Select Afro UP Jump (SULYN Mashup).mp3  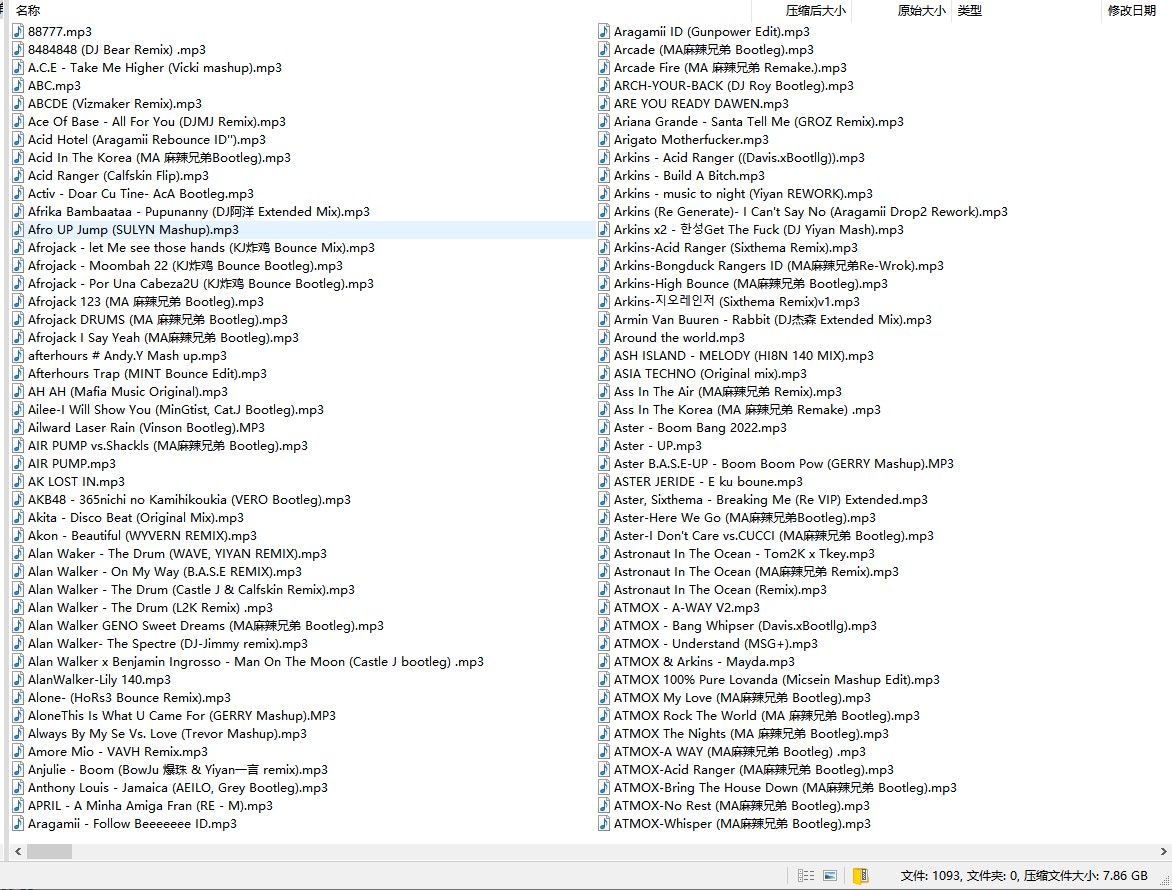[133, 229]
